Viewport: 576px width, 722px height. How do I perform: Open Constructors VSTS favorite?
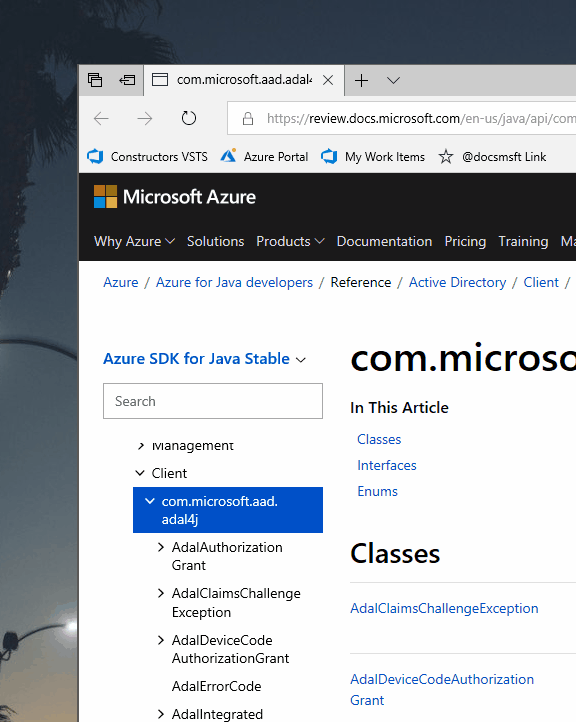coord(148,157)
